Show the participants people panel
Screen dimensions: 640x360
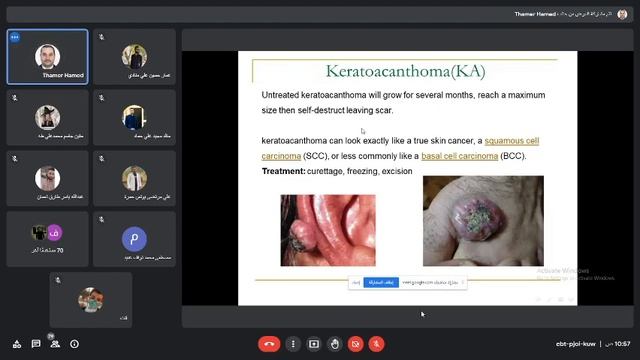point(55,344)
